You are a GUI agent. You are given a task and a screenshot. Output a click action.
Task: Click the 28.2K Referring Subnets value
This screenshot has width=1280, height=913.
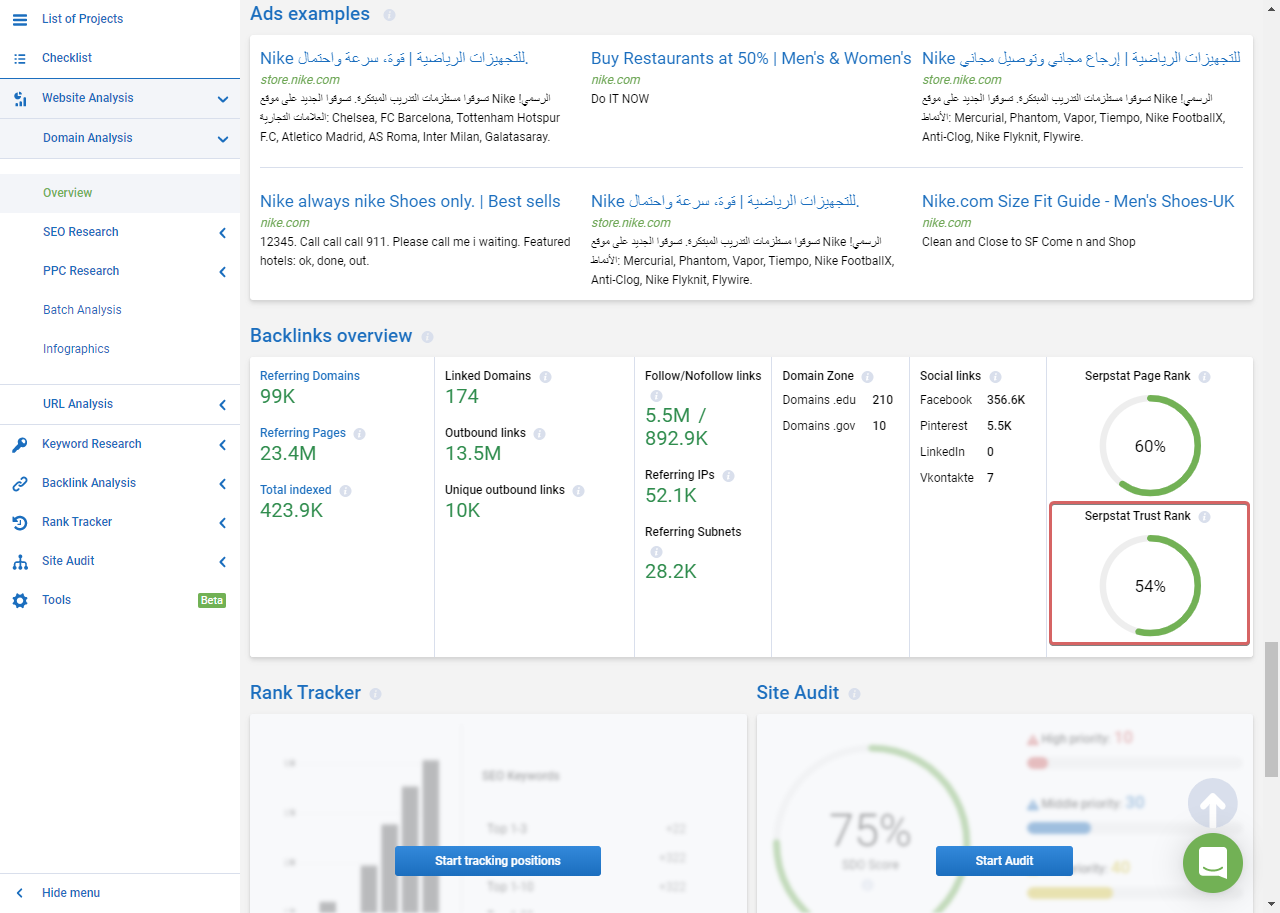coord(671,572)
